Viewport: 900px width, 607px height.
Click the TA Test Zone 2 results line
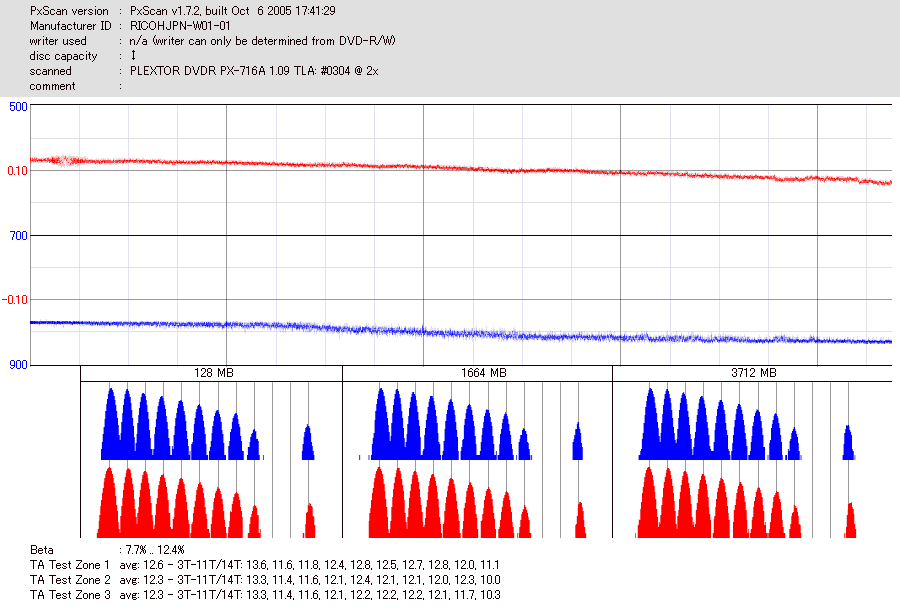[x=265, y=580]
